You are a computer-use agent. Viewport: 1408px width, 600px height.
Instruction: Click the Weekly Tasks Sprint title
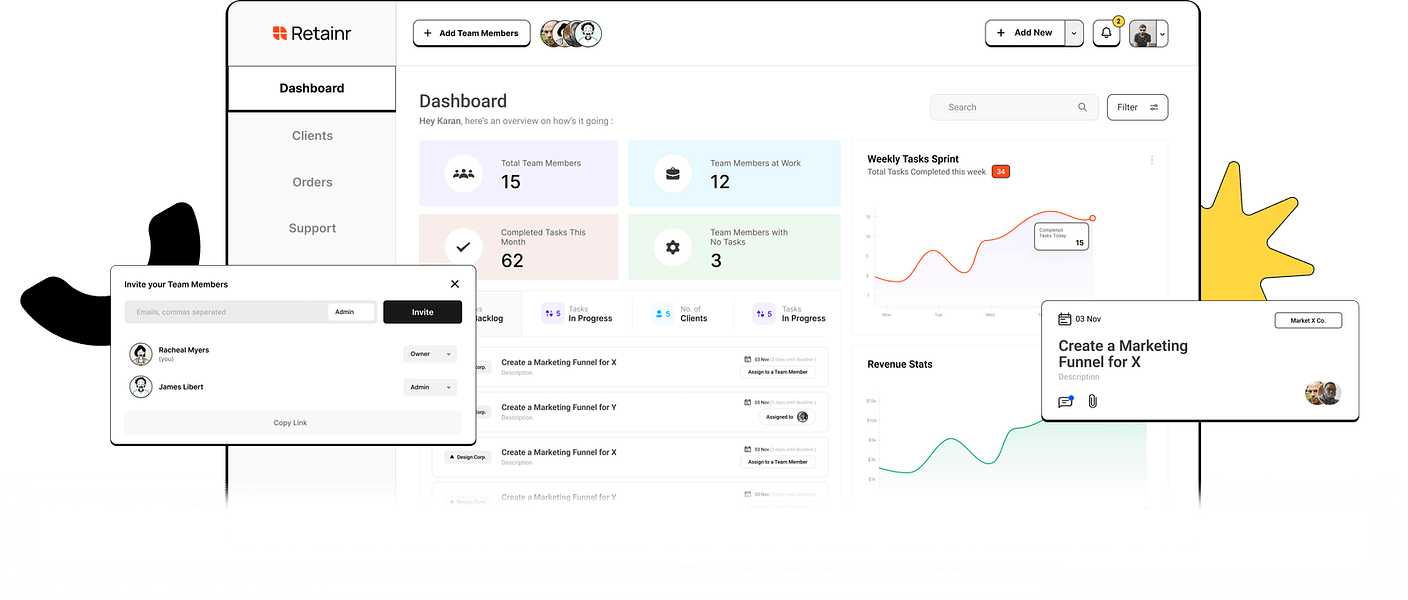[913, 159]
